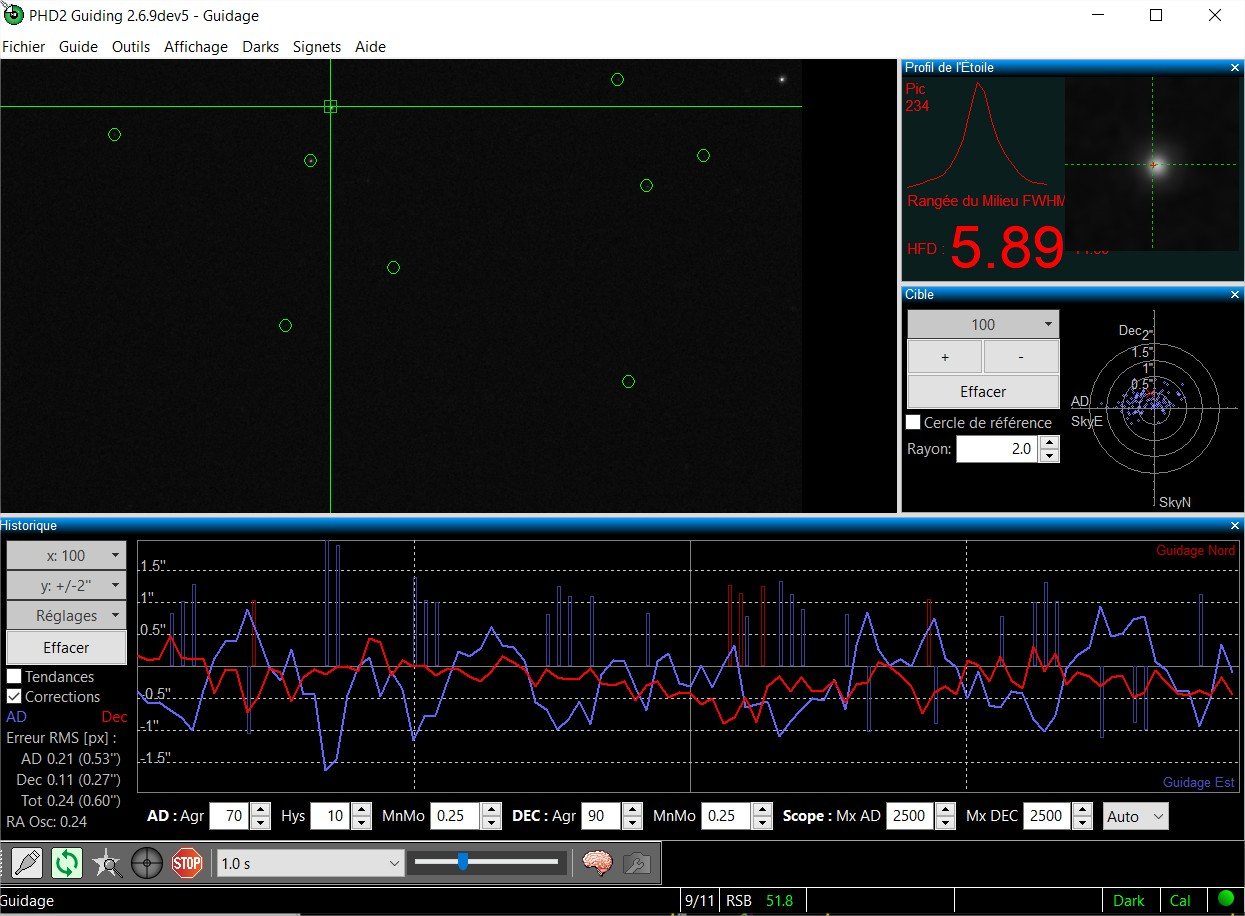Adjust the gamma slider handle

pos(463,861)
